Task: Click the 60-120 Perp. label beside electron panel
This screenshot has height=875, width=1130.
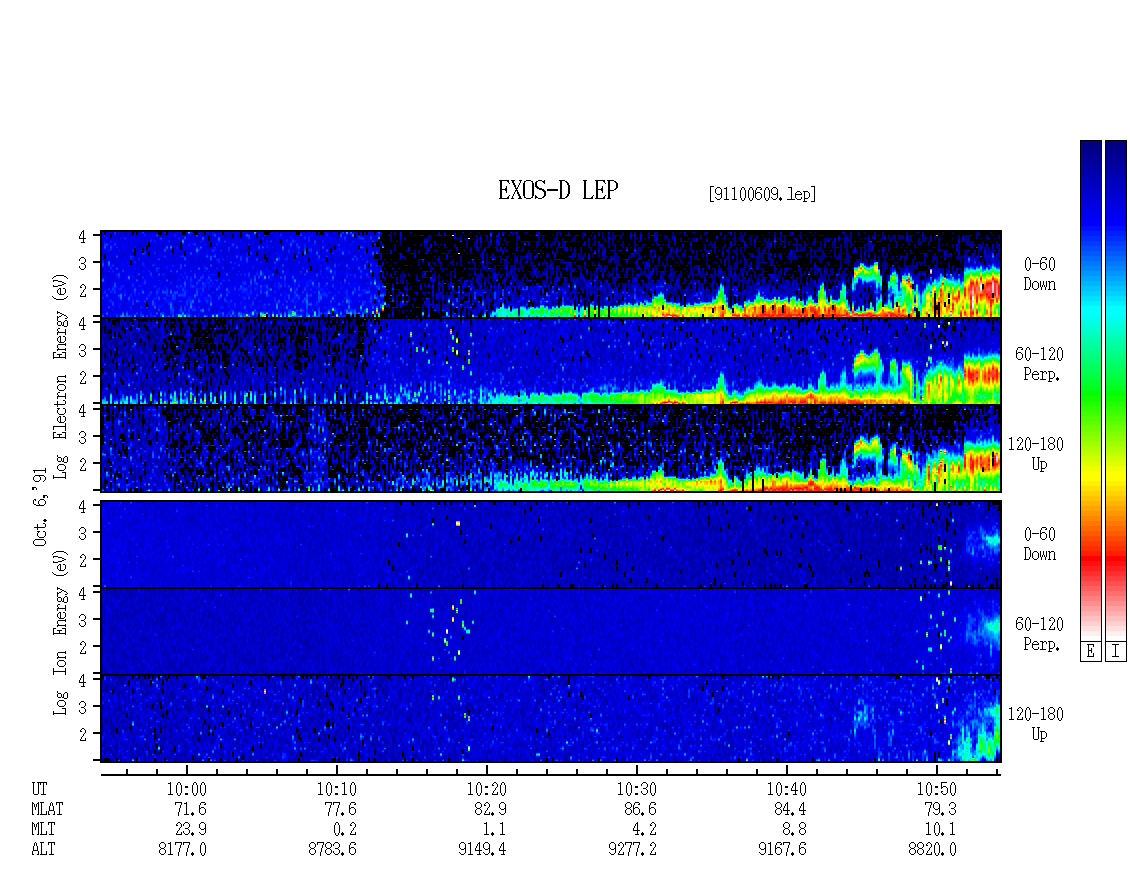Action: point(1039,364)
